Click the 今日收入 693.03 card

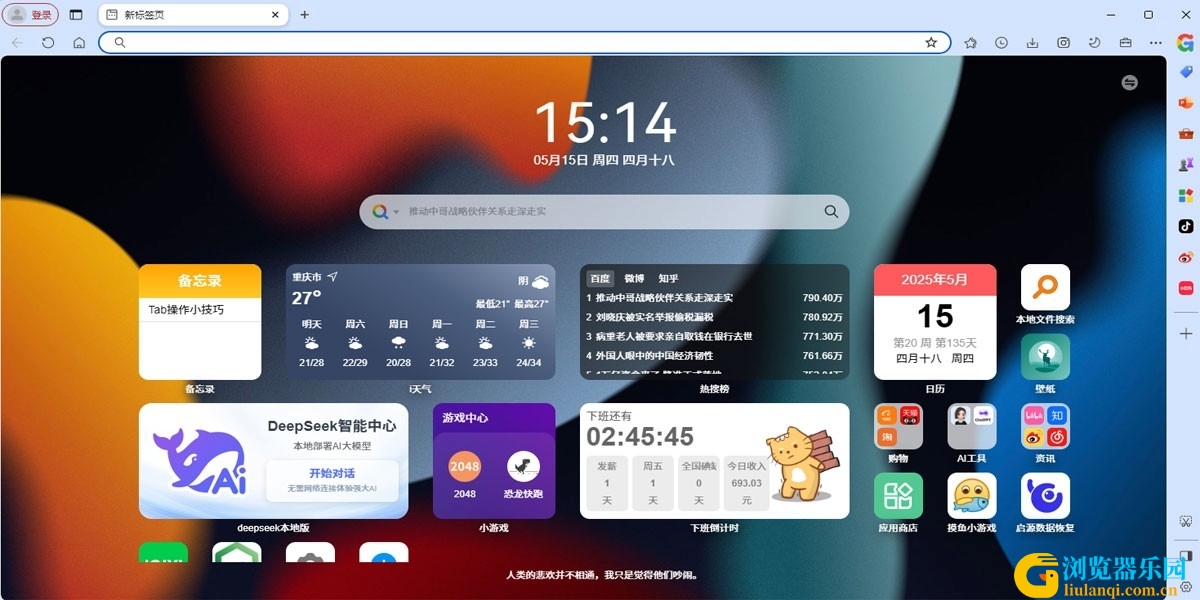747,483
